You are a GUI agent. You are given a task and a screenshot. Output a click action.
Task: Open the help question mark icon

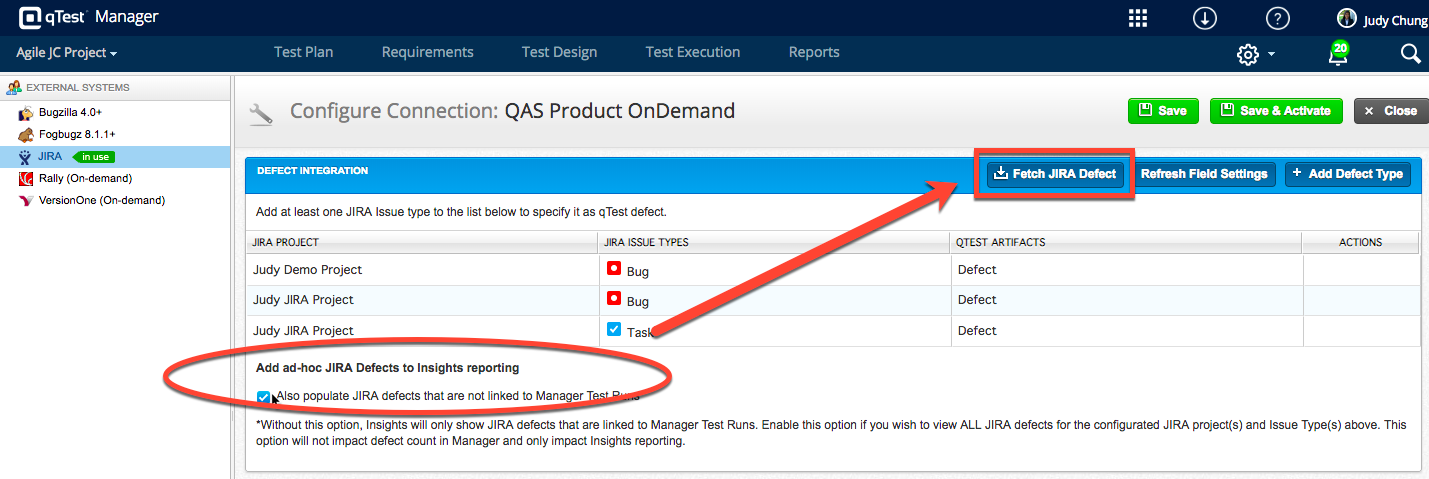click(x=1277, y=18)
